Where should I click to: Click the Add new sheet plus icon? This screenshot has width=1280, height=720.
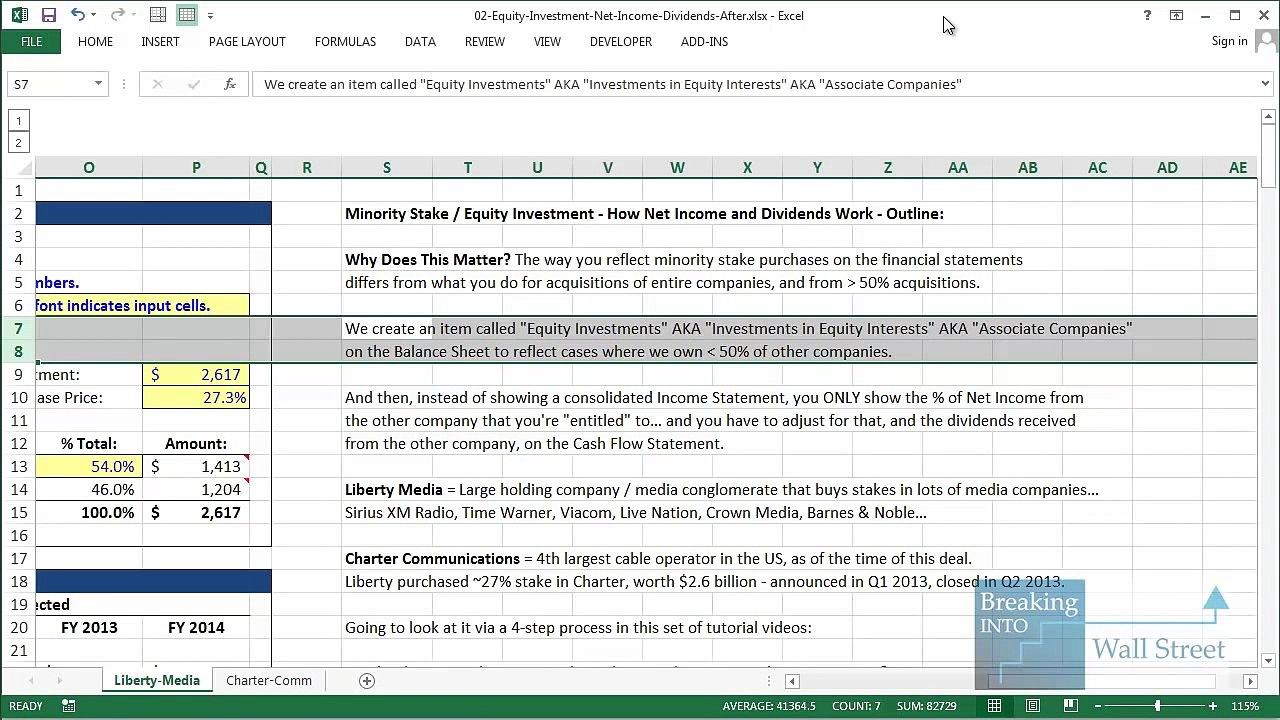point(367,681)
